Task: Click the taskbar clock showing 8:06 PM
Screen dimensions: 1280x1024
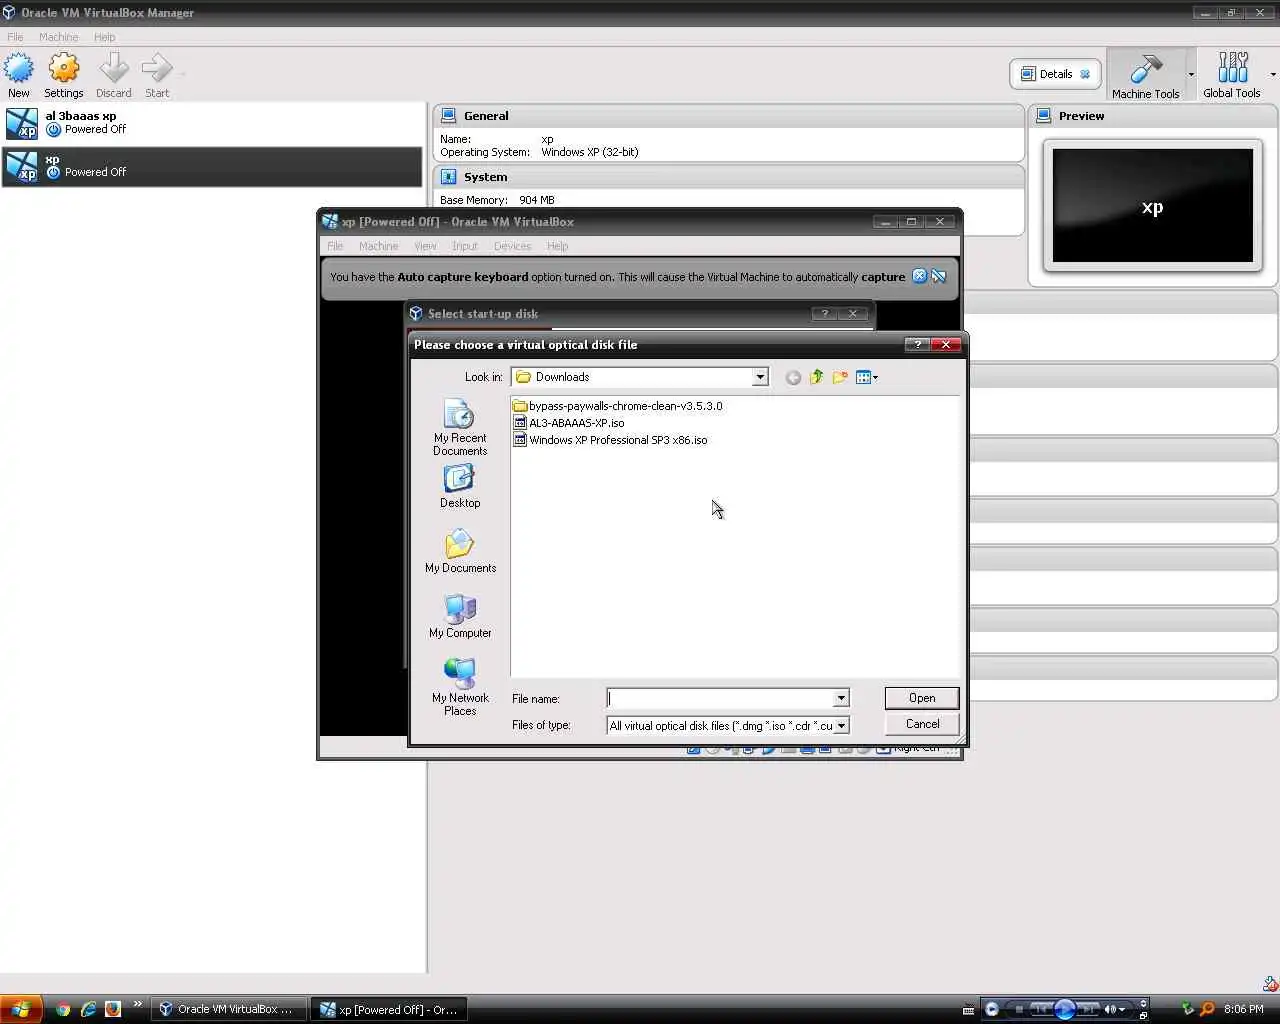Action: point(1243,1009)
